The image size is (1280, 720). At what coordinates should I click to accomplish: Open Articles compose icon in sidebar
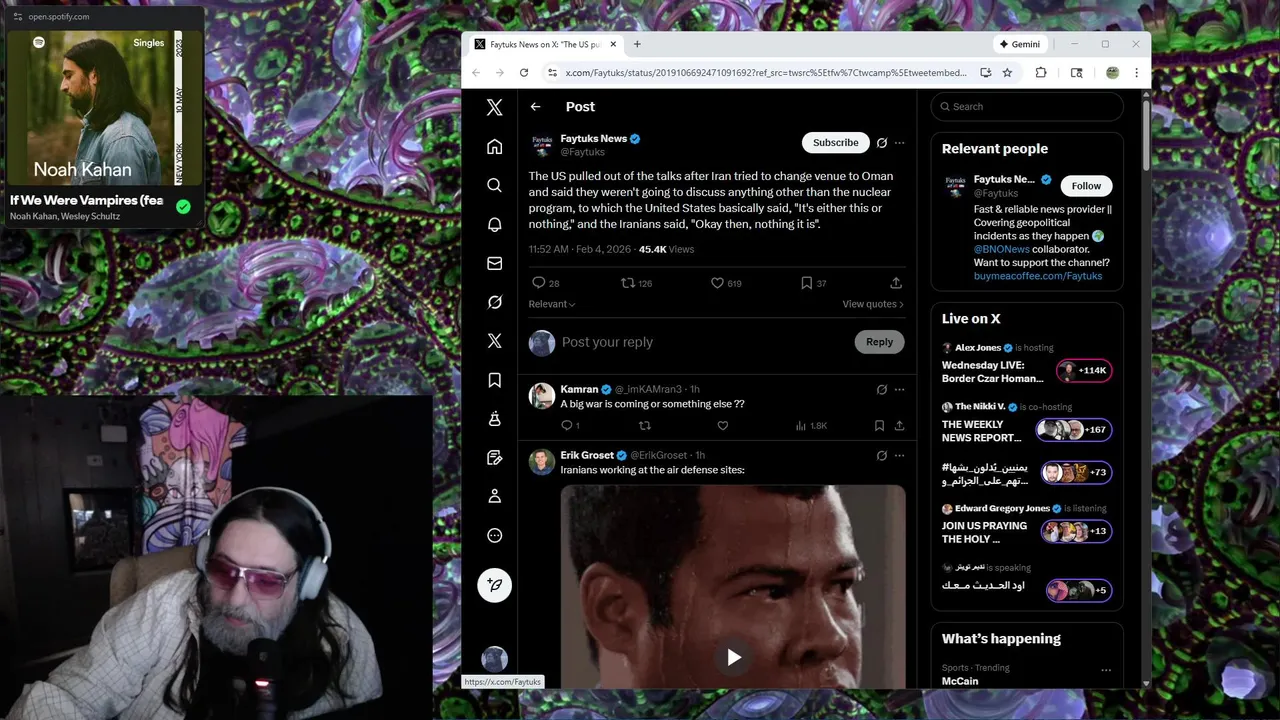494,457
